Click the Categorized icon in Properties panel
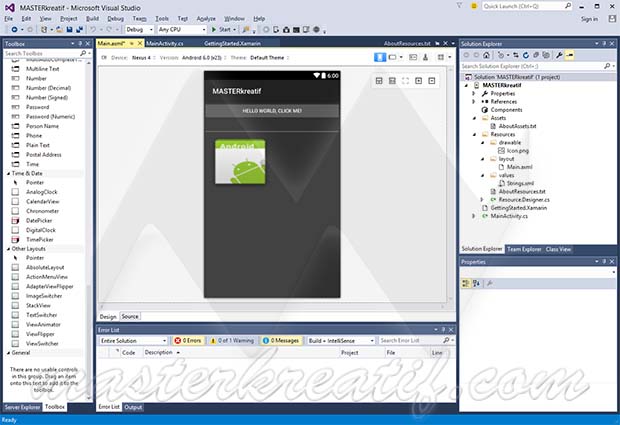Viewport: 620px width, 425px height. point(466,283)
